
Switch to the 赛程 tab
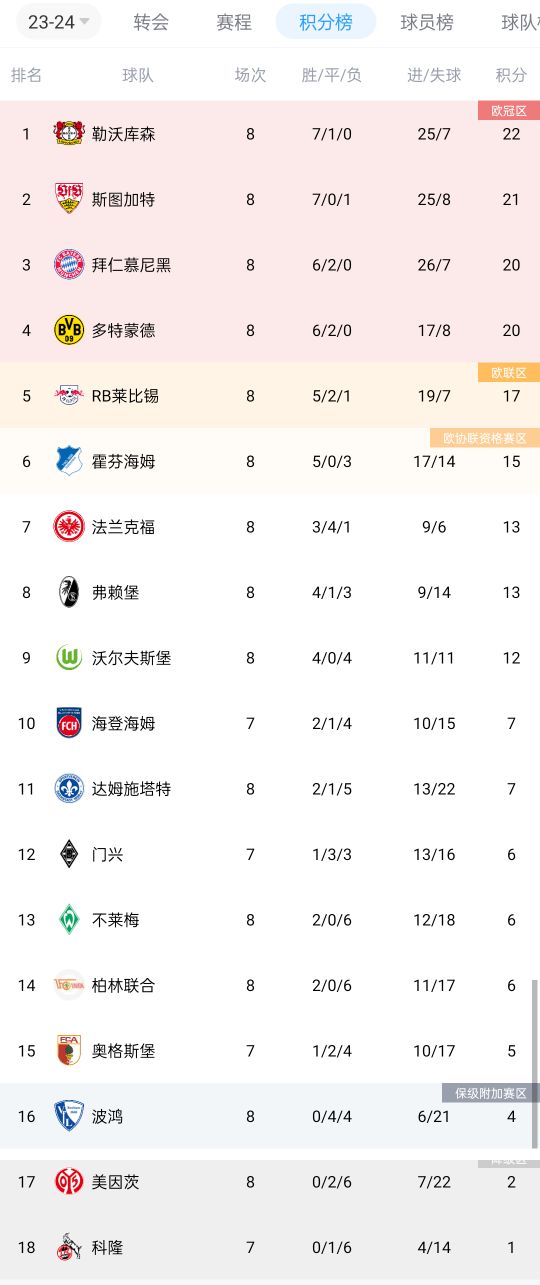point(234,22)
